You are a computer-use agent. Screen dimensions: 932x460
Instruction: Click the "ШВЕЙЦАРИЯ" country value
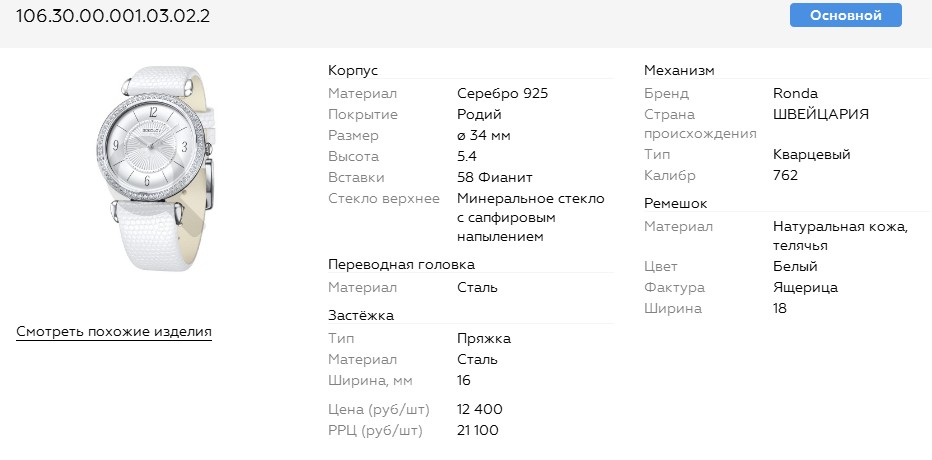click(x=821, y=114)
